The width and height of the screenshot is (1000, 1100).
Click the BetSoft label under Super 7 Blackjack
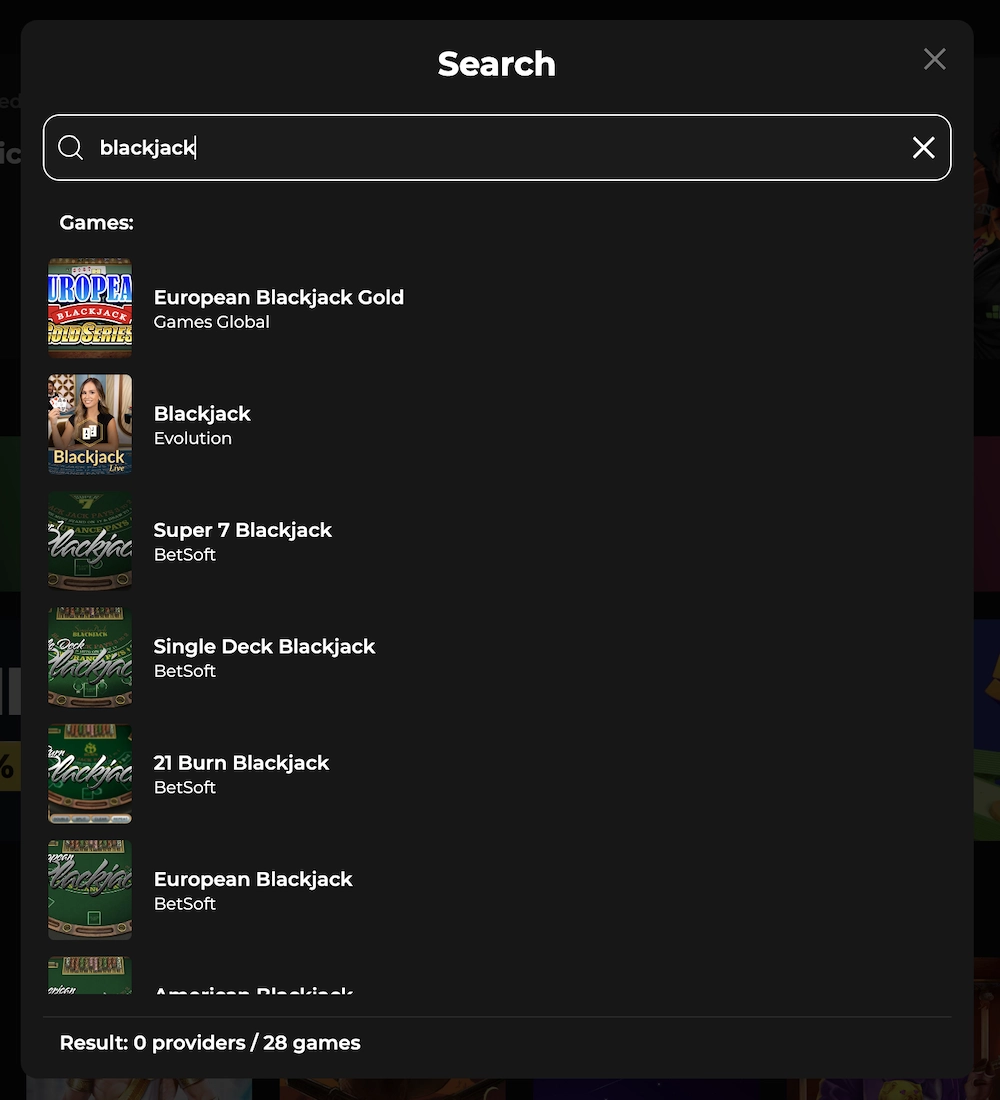tap(185, 555)
